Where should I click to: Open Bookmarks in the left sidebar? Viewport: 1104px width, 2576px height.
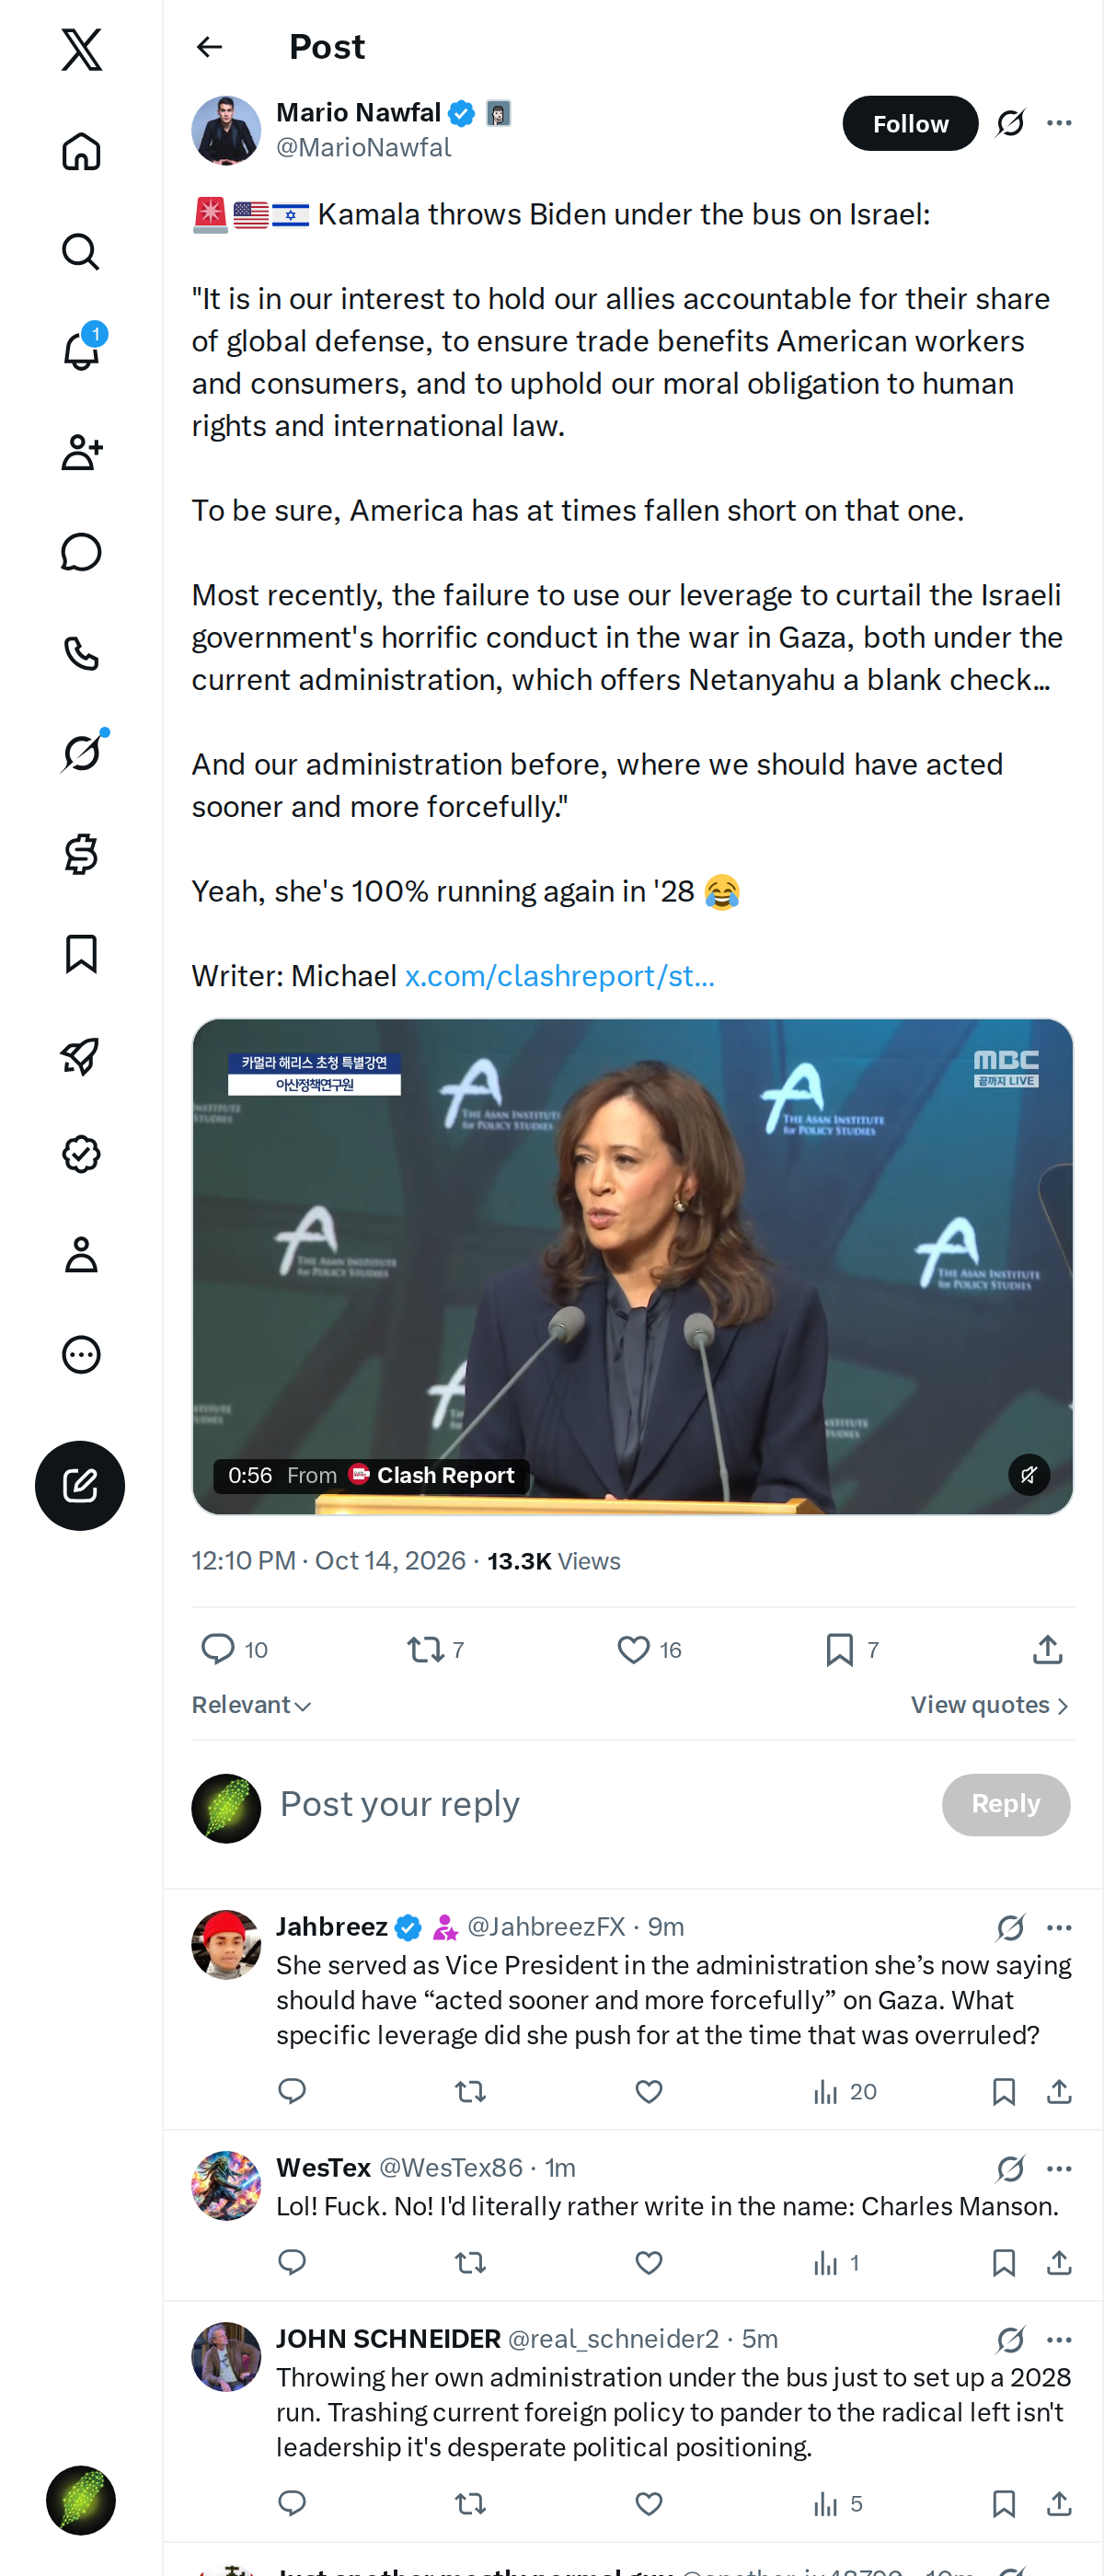81,954
